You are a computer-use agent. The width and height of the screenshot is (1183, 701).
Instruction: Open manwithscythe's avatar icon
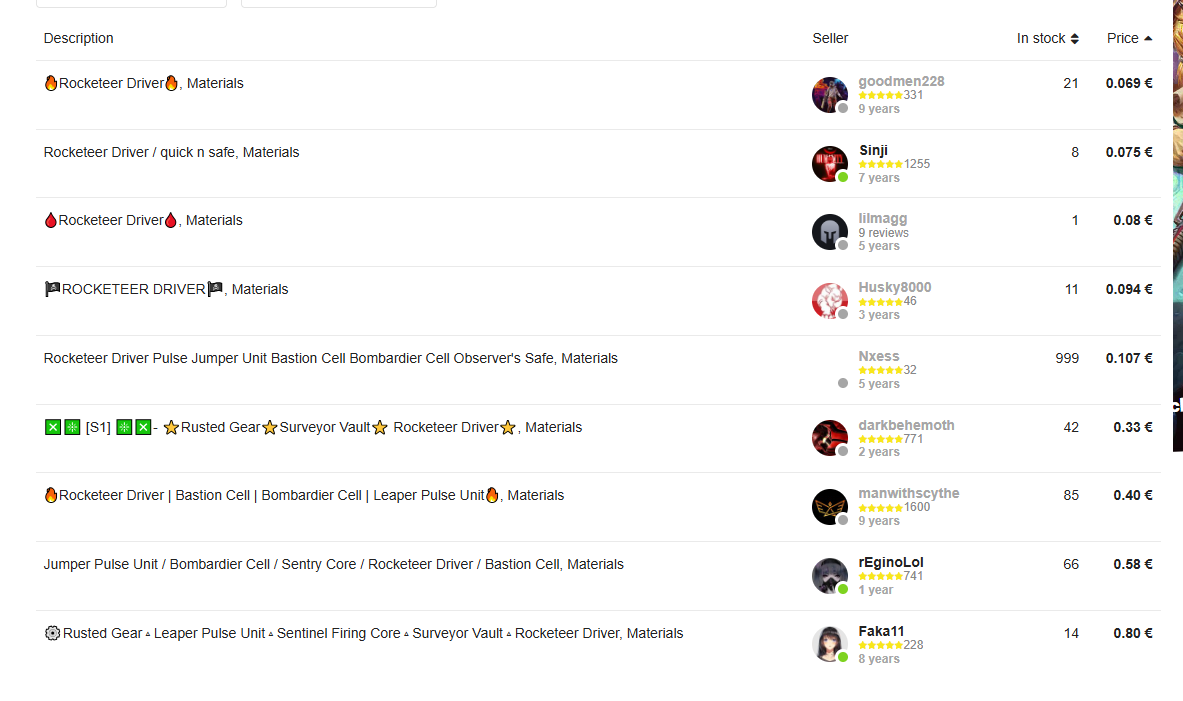(x=829, y=507)
